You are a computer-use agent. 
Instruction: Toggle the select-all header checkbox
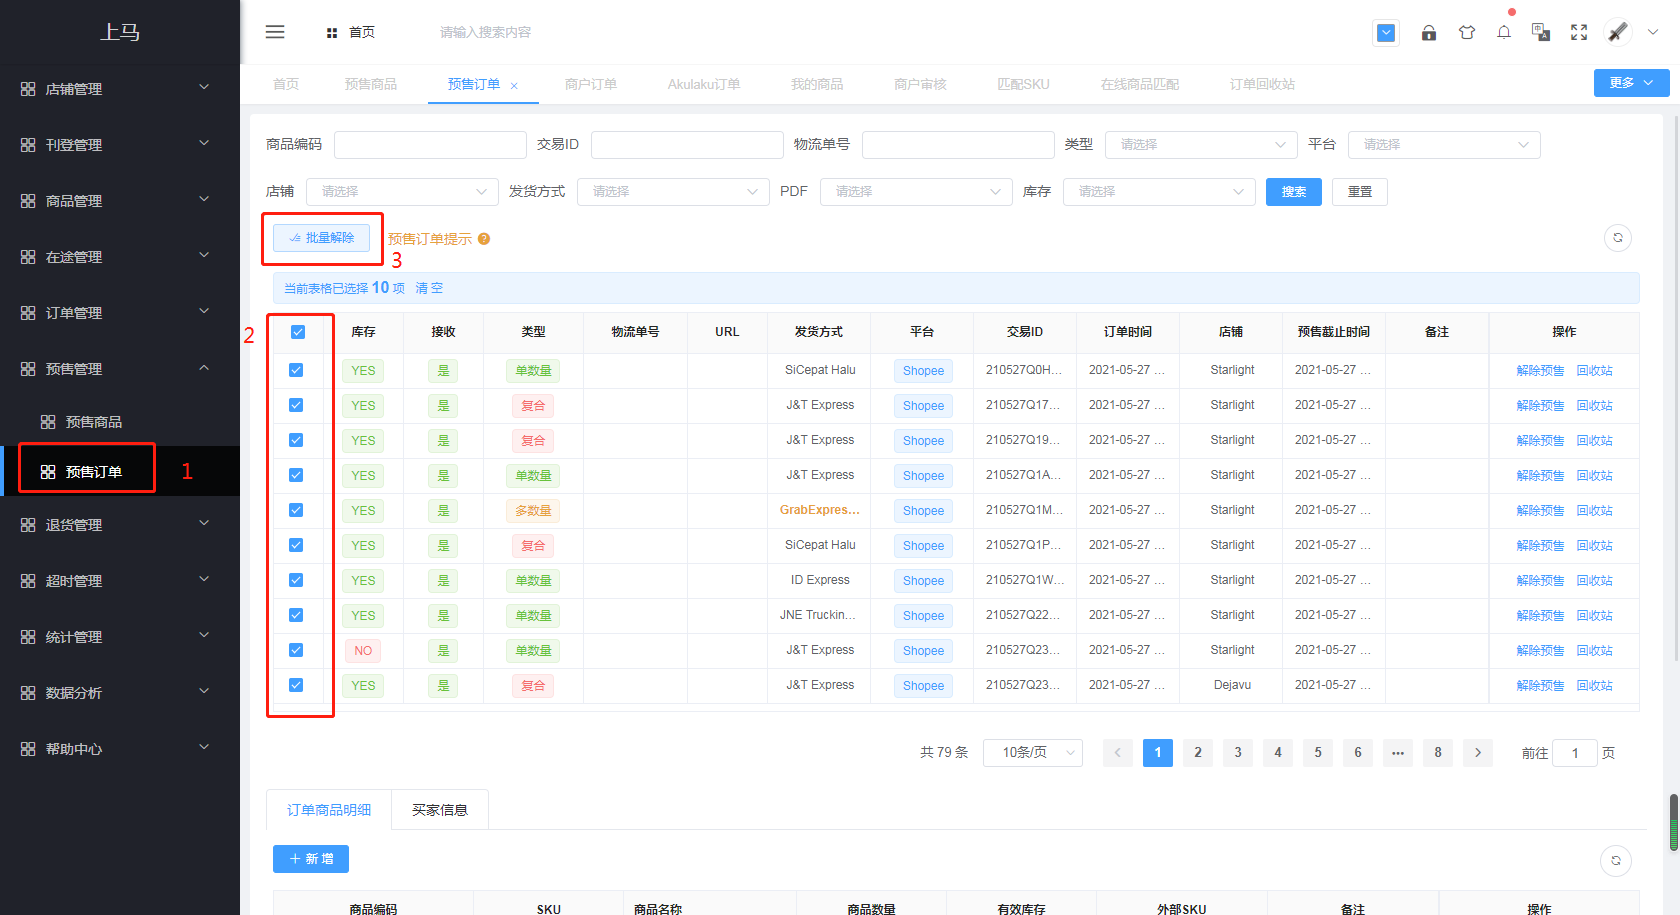coord(298,332)
